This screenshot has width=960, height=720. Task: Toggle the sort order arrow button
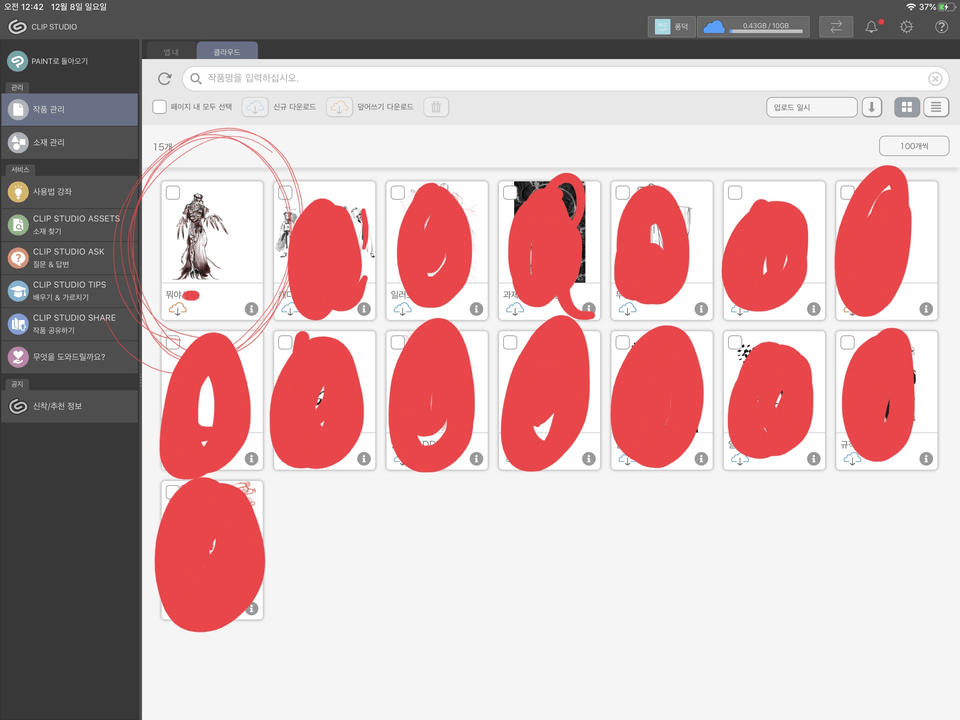872,107
